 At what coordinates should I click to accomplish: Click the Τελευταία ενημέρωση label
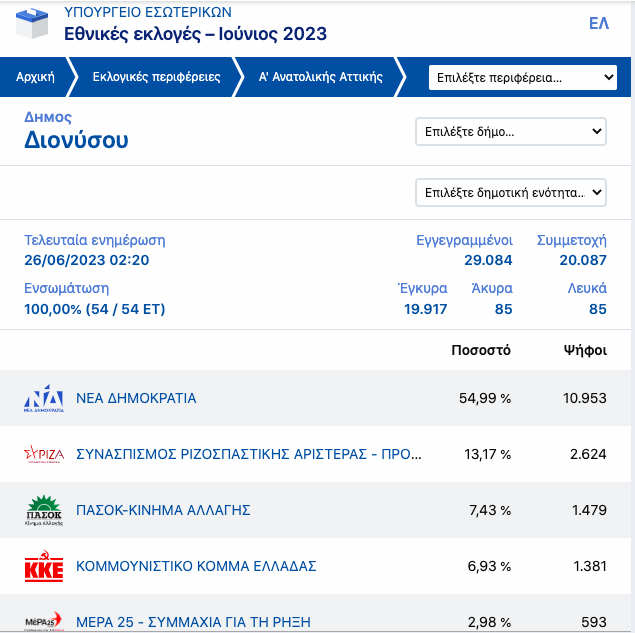click(95, 240)
